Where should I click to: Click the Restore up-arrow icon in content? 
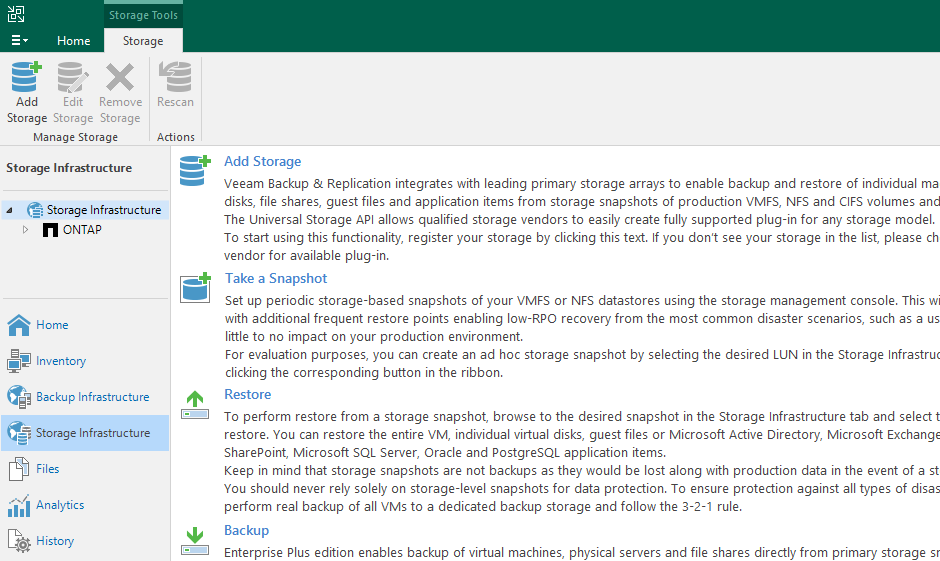point(195,405)
